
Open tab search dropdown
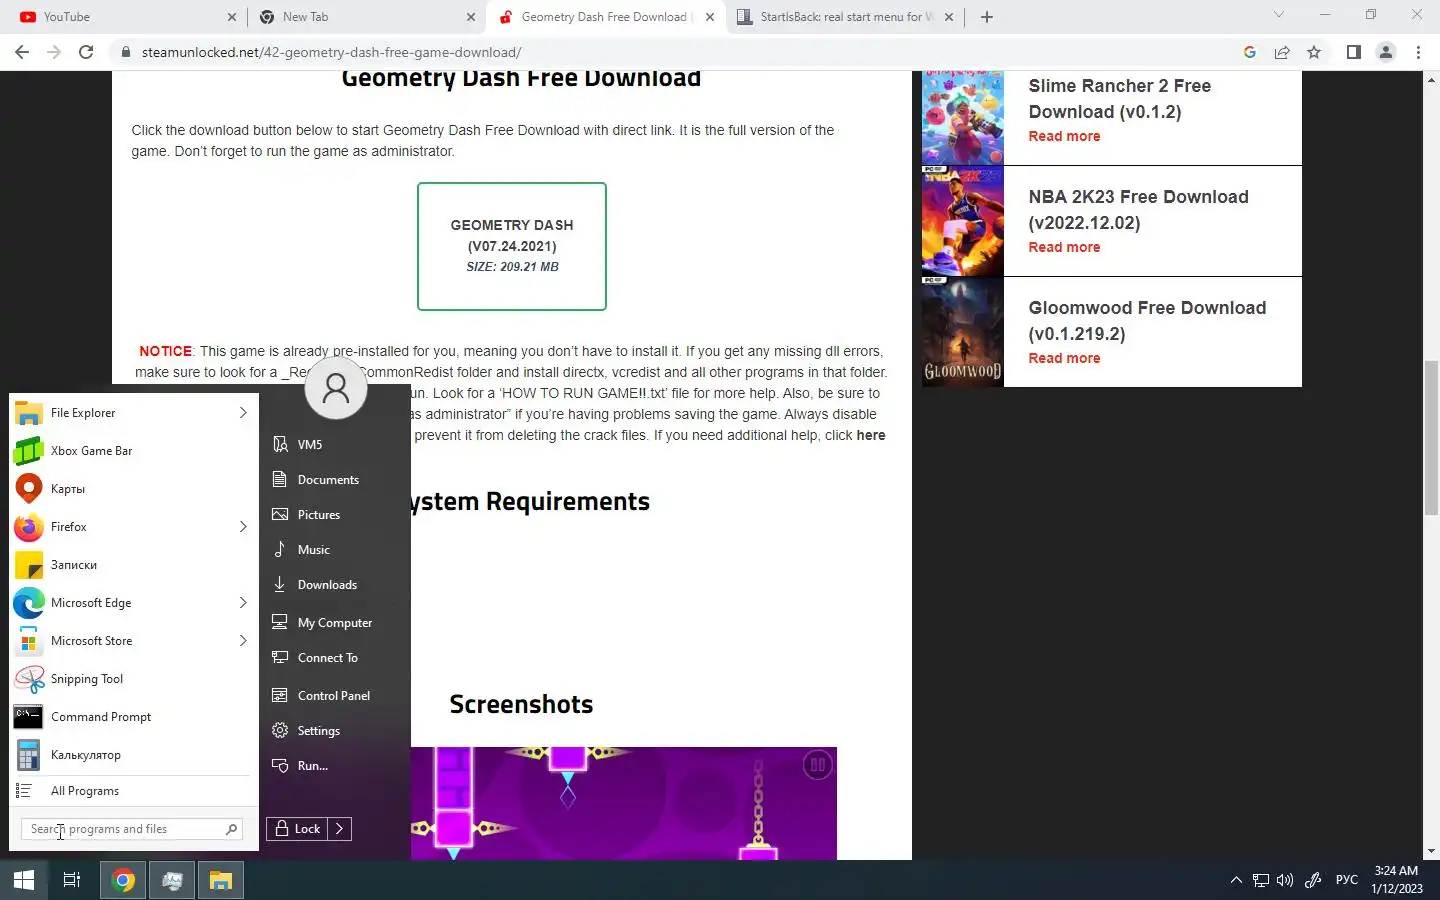tap(1278, 15)
